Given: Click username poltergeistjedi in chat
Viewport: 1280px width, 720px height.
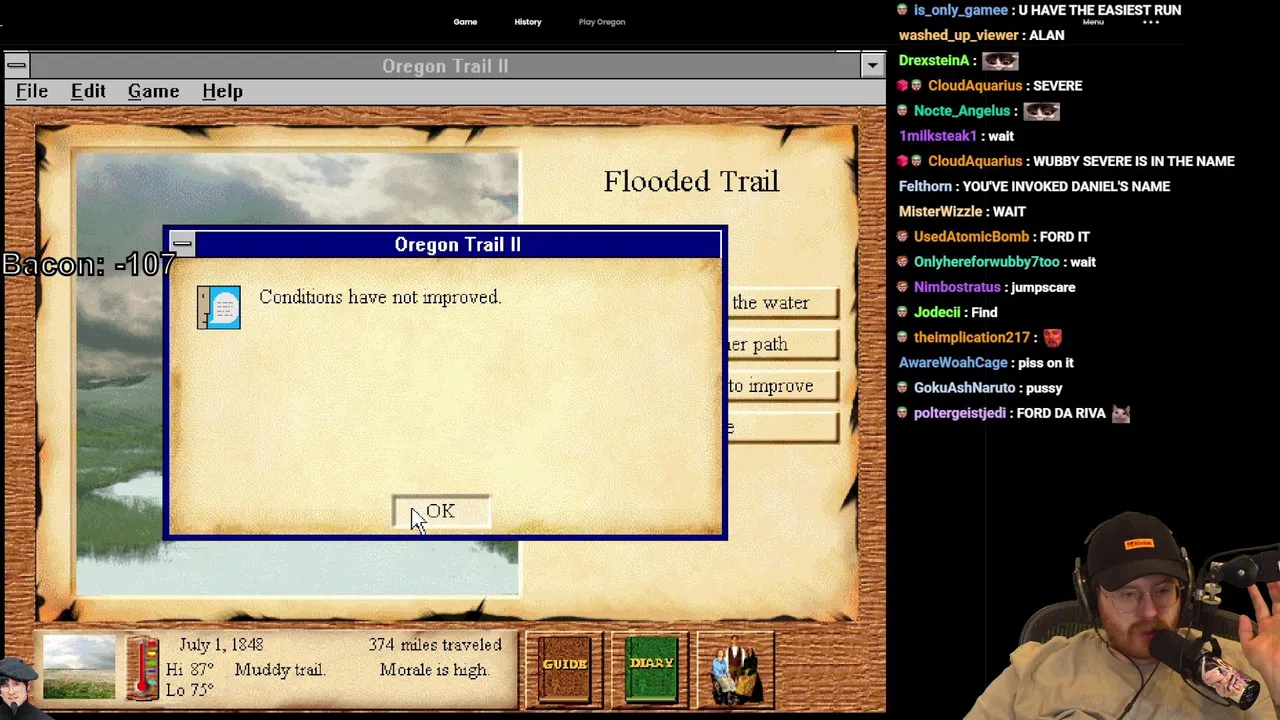Looking at the screenshot, I should tap(960, 413).
